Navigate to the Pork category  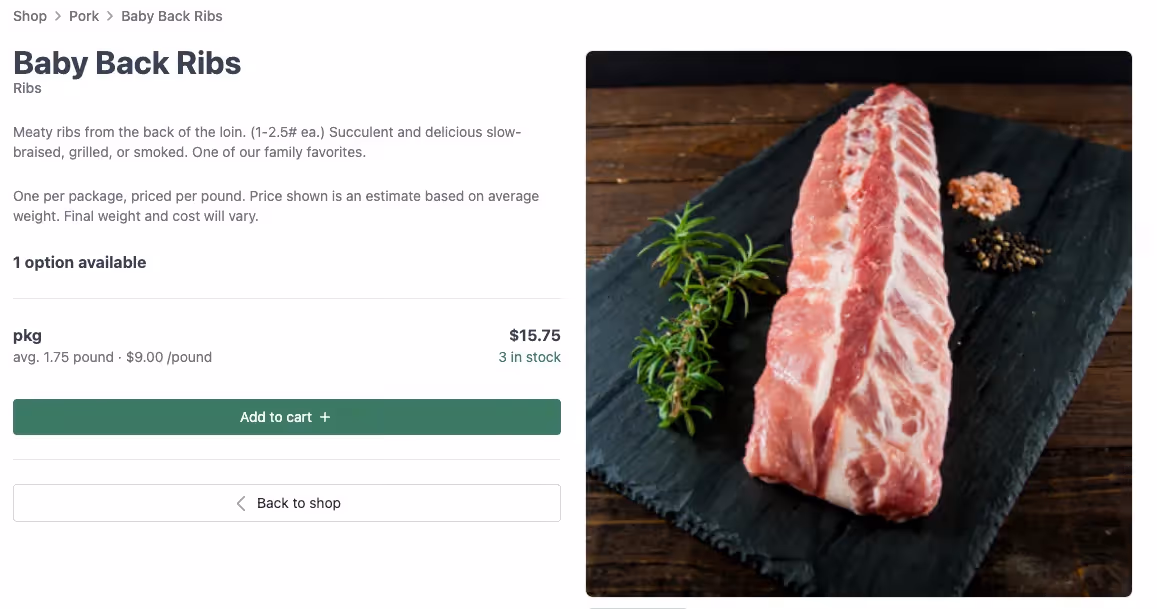[x=83, y=16]
